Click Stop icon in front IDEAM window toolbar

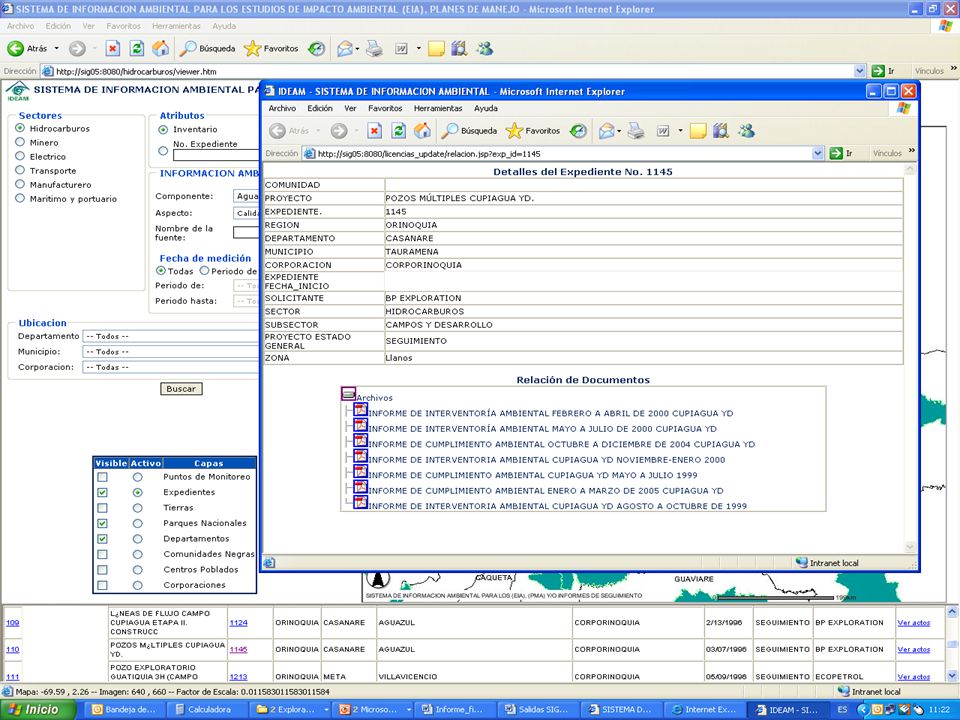click(x=375, y=130)
